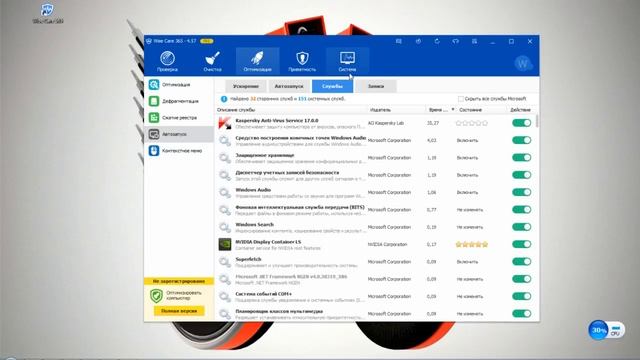
Task: Toggle the Superfetch service switch
Action: (x=522, y=262)
